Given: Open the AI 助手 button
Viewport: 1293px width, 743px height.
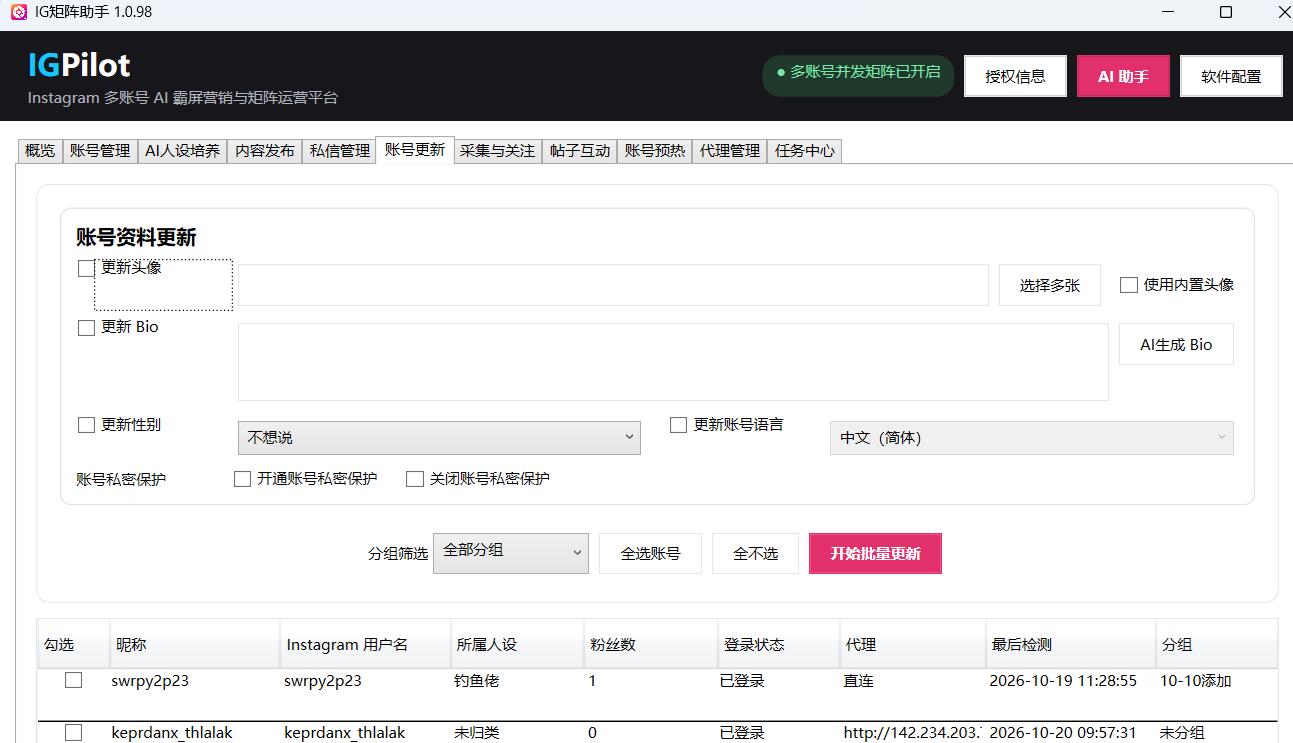Looking at the screenshot, I should pos(1123,76).
